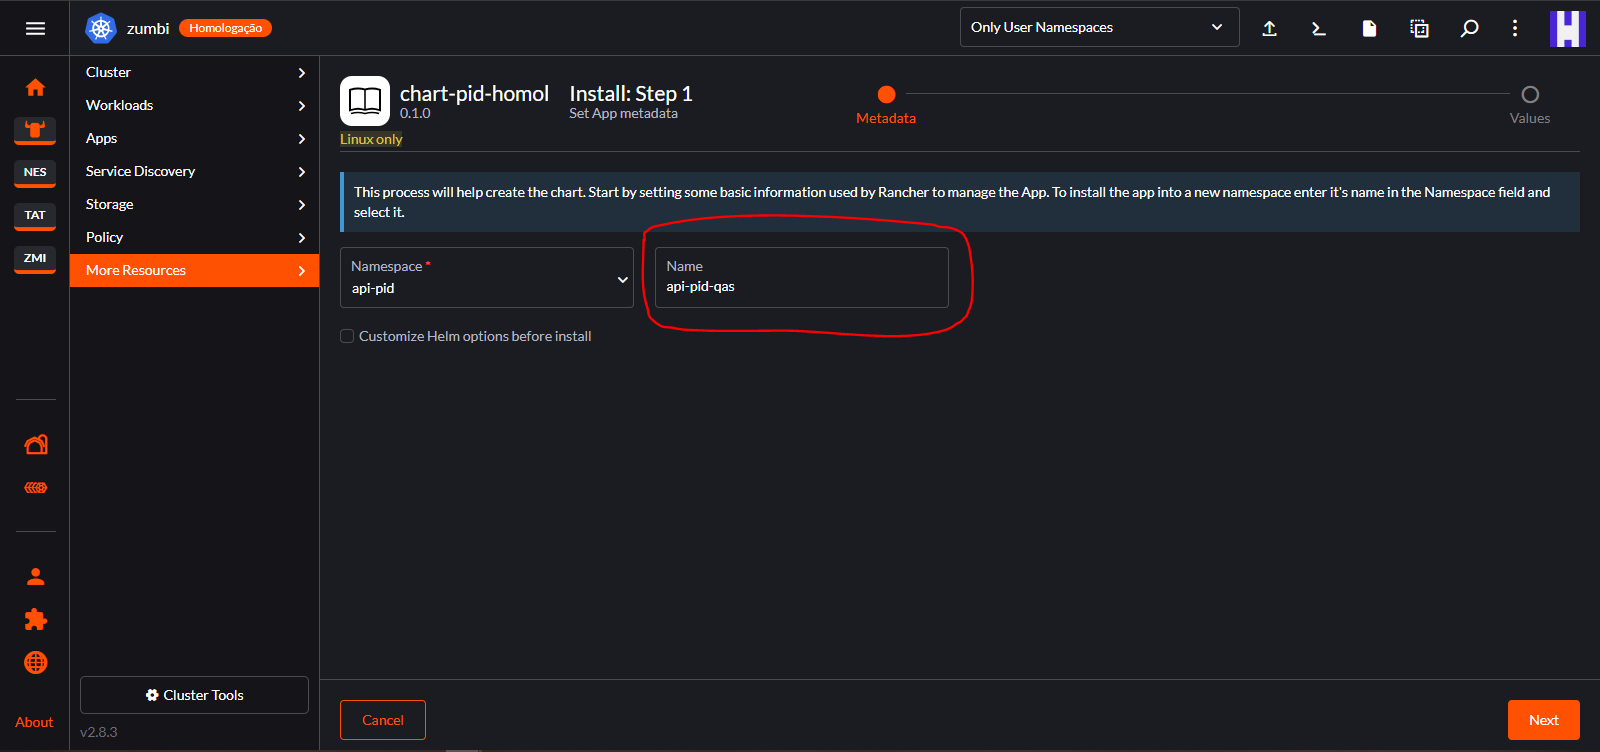Screen dimensions: 1600x752
Task: Click the Name input field
Action: [801, 286]
